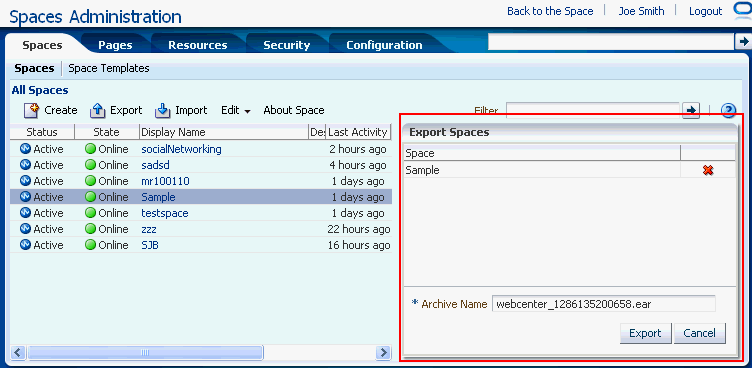Click right arrow of horizontal scrollbar
The width and height of the screenshot is (752, 368).
point(383,353)
